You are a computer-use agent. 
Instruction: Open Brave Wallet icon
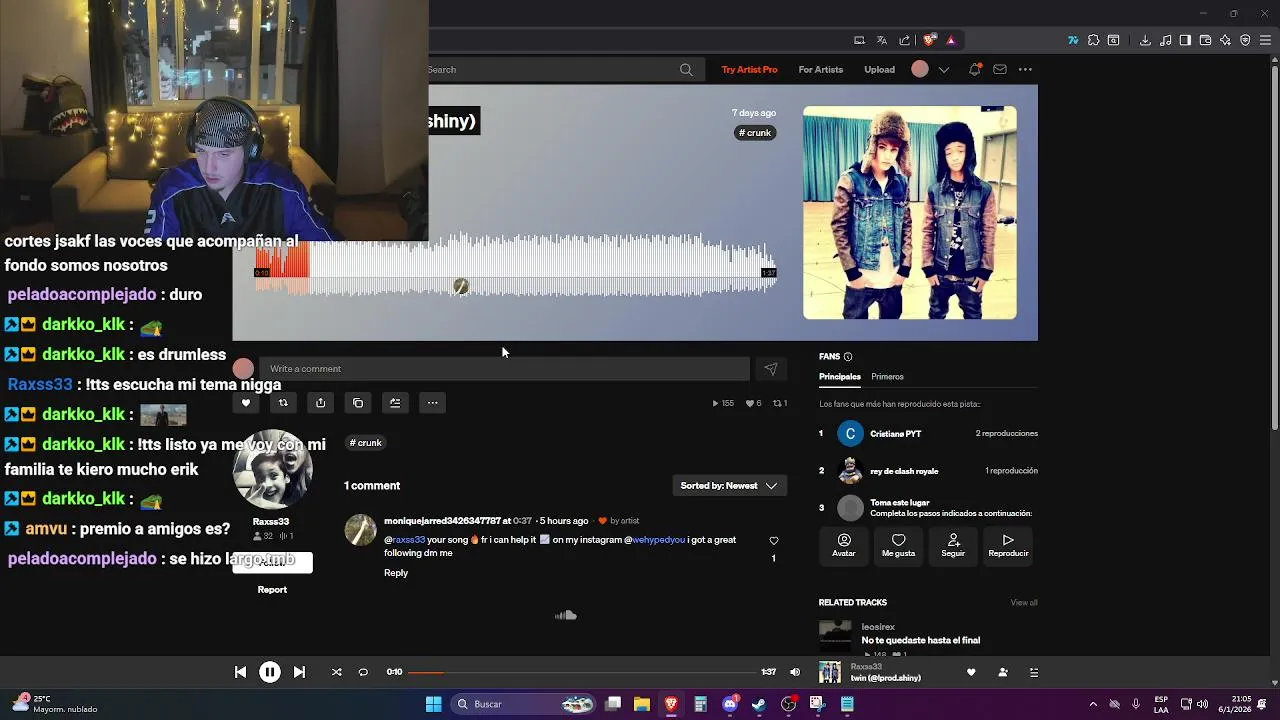click(1205, 40)
